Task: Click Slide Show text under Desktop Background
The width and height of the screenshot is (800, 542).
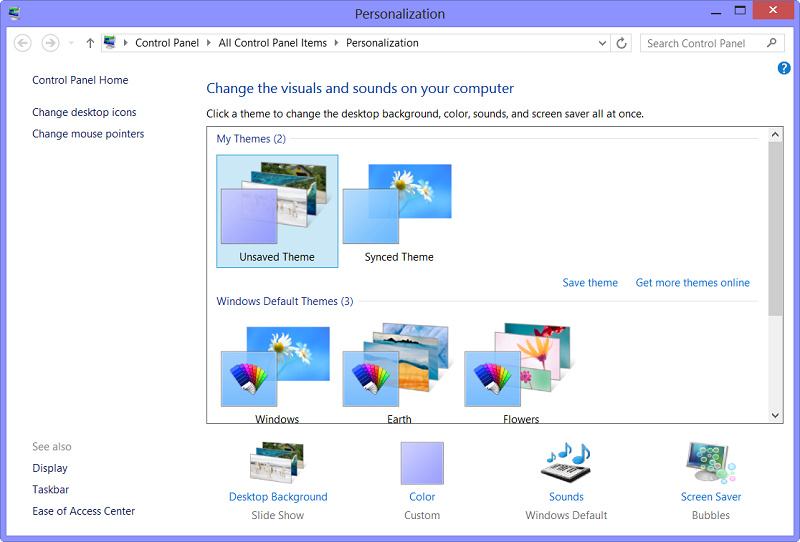Action: [278, 515]
